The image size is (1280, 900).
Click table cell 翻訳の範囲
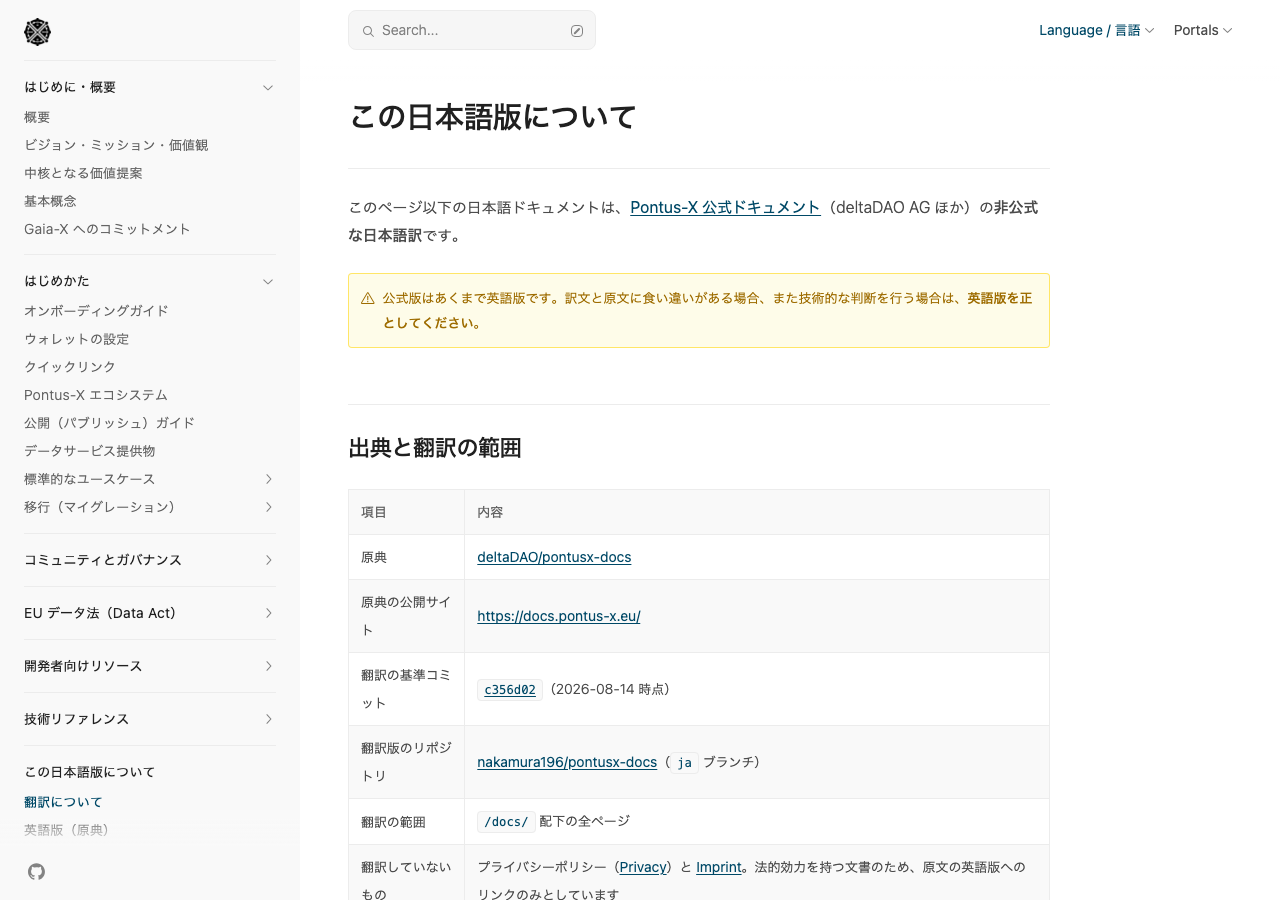click(406, 822)
